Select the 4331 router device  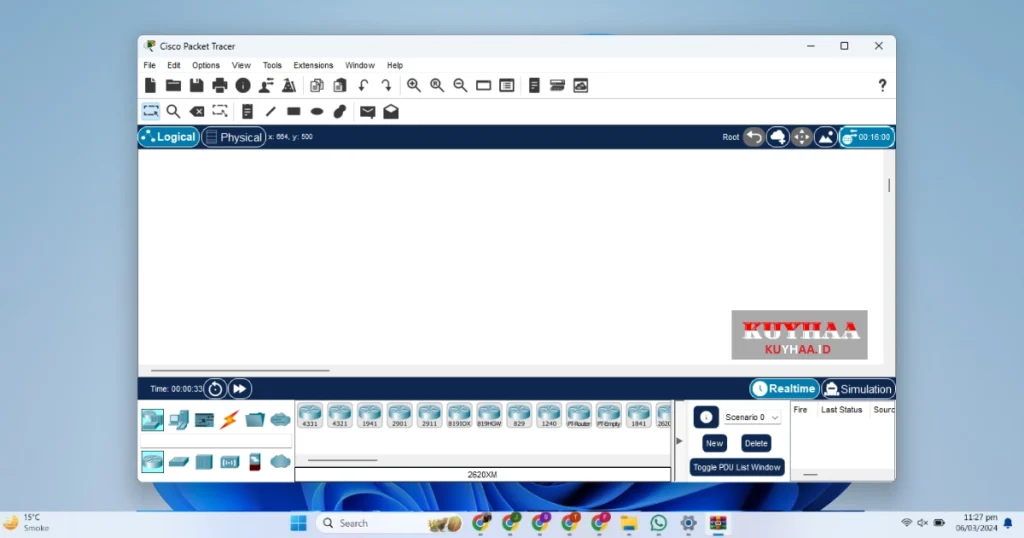pyautogui.click(x=310, y=415)
